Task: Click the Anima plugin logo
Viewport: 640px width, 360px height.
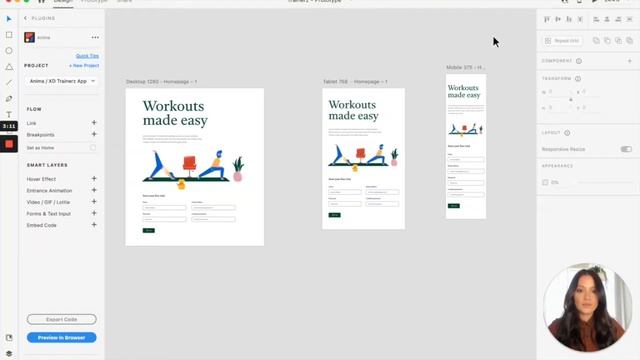Action: (x=29, y=38)
